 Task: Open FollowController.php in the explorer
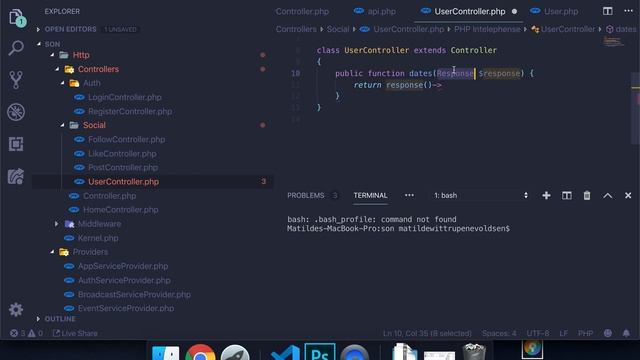127,139
